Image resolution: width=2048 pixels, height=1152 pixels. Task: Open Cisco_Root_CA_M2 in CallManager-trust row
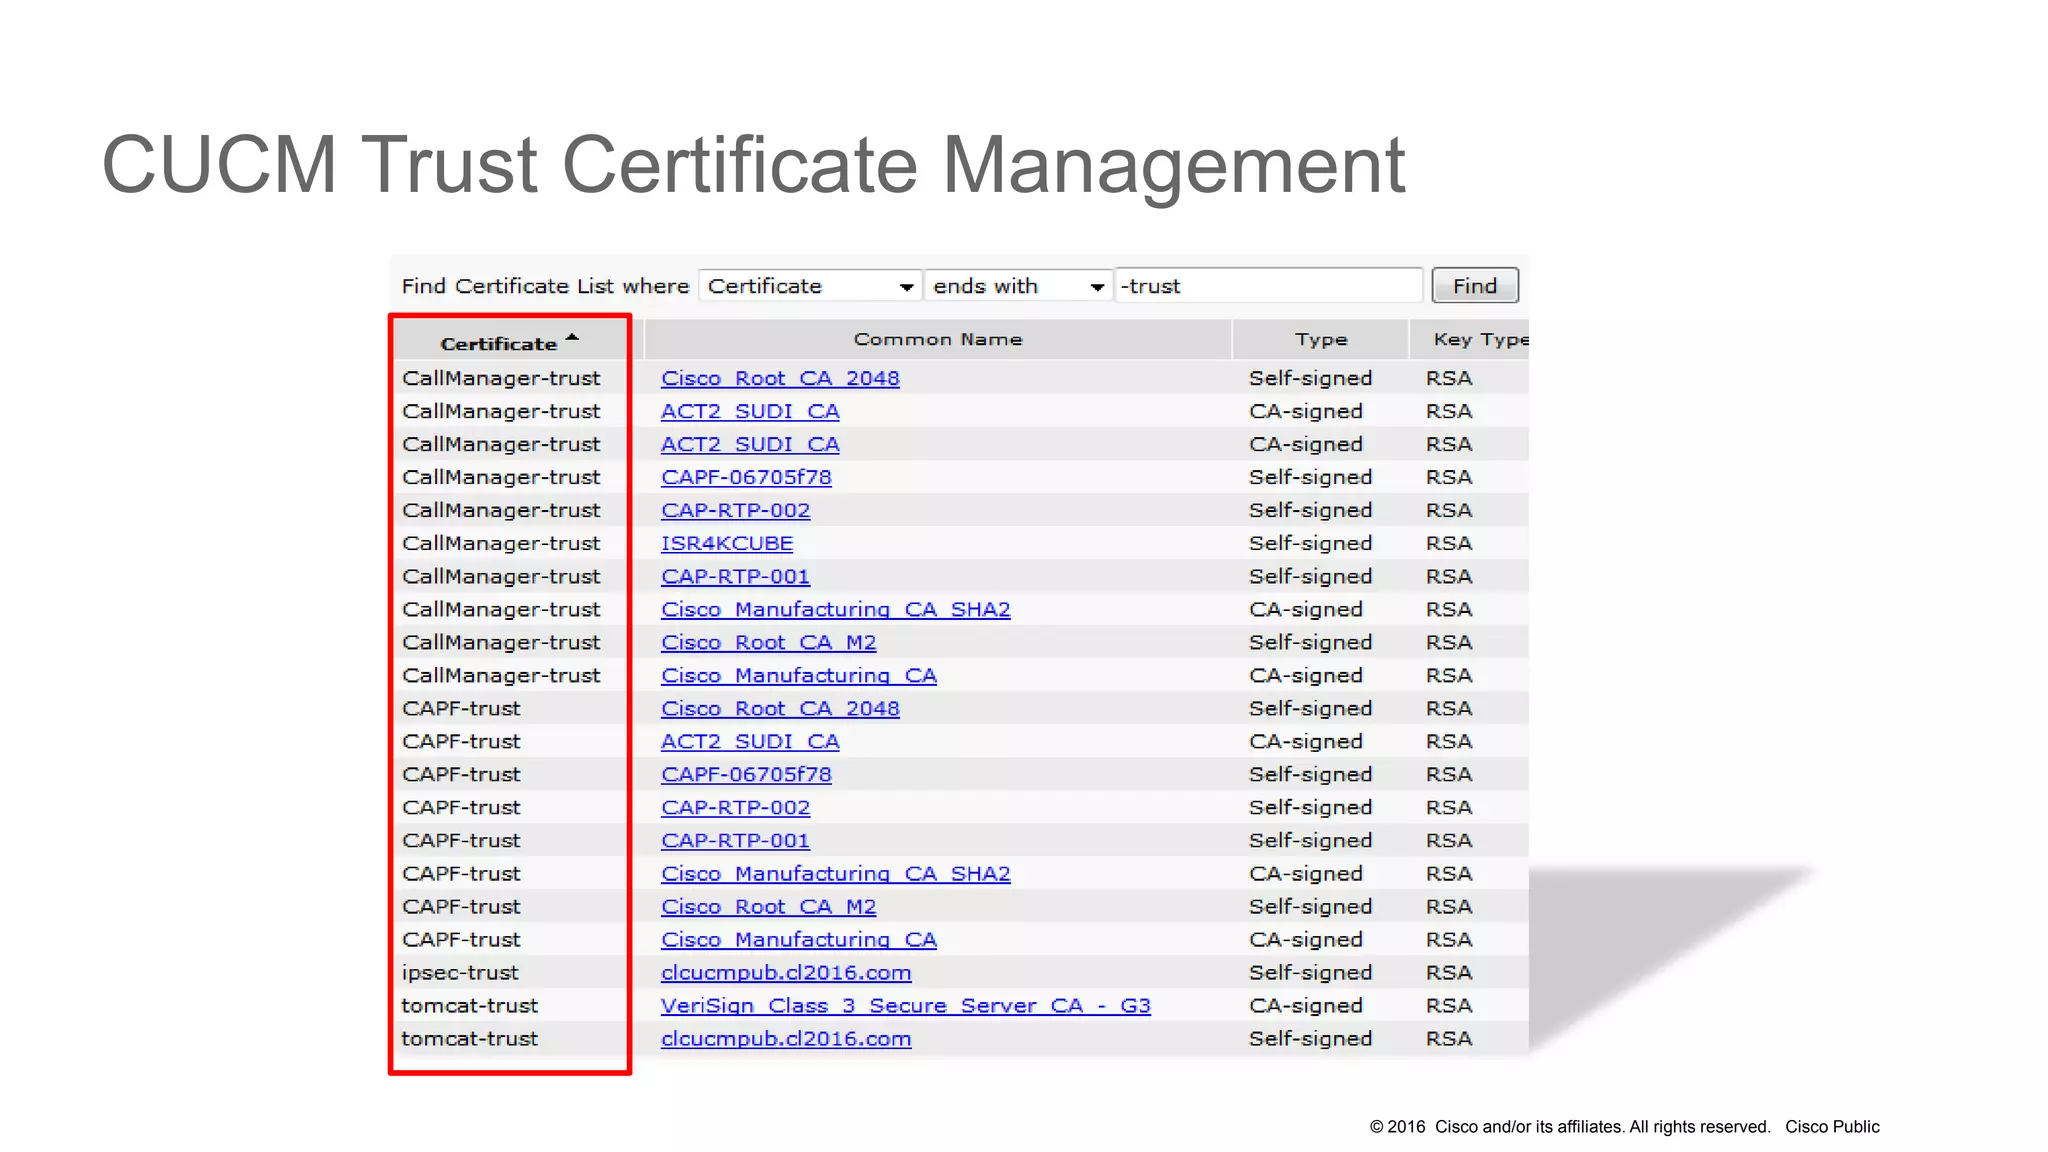(768, 642)
